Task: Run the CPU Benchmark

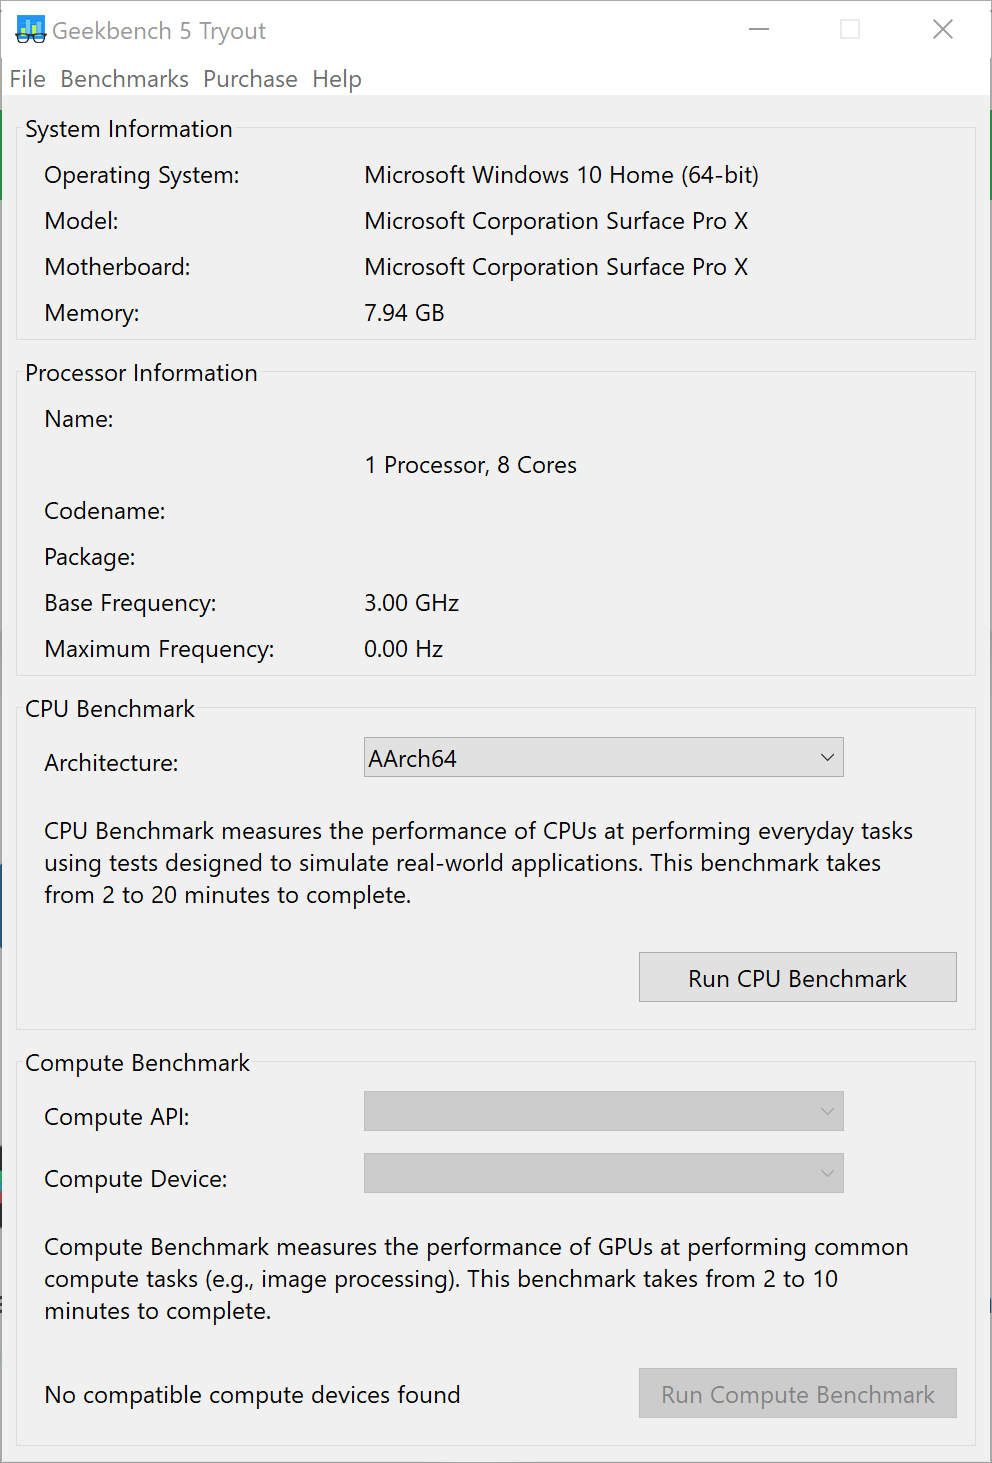Action: [x=797, y=977]
